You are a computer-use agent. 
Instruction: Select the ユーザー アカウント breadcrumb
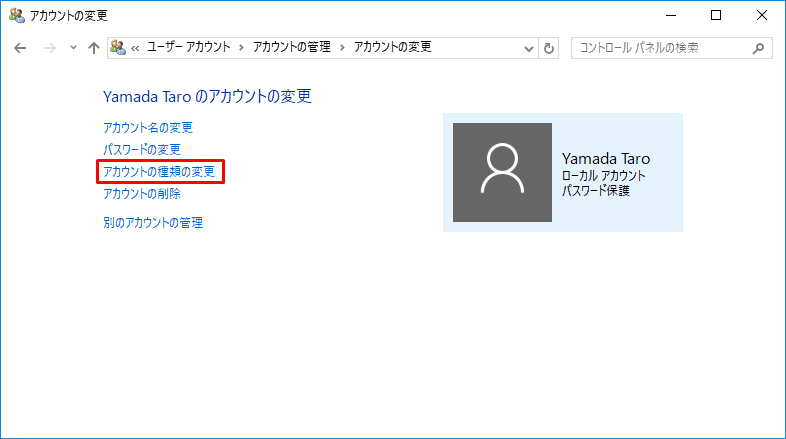[188, 47]
